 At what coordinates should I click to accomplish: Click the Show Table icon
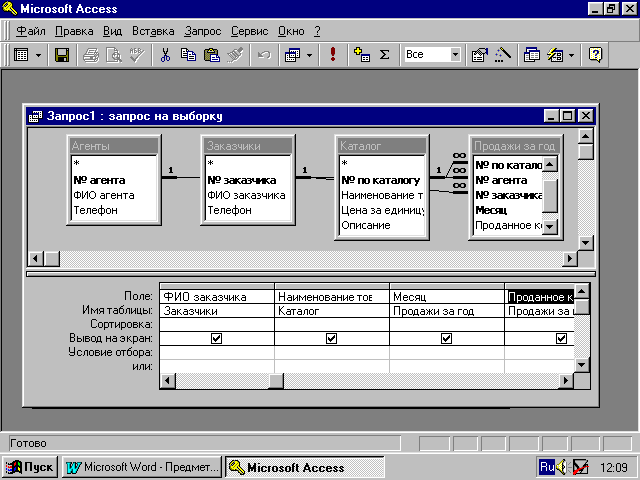tap(362, 55)
